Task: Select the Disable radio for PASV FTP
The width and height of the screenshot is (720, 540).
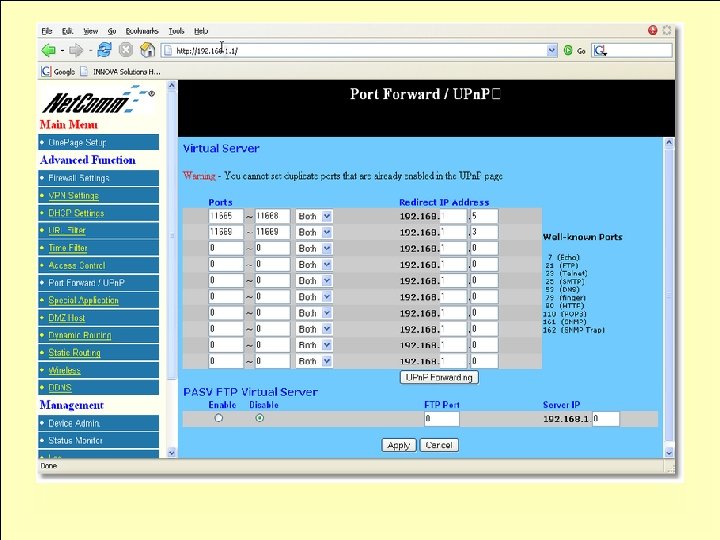Action: [x=260, y=418]
